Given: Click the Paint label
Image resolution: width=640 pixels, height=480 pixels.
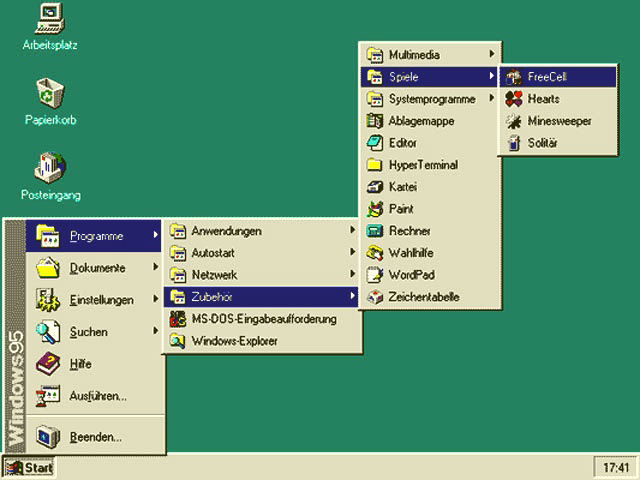Looking at the screenshot, I should point(401,209).
